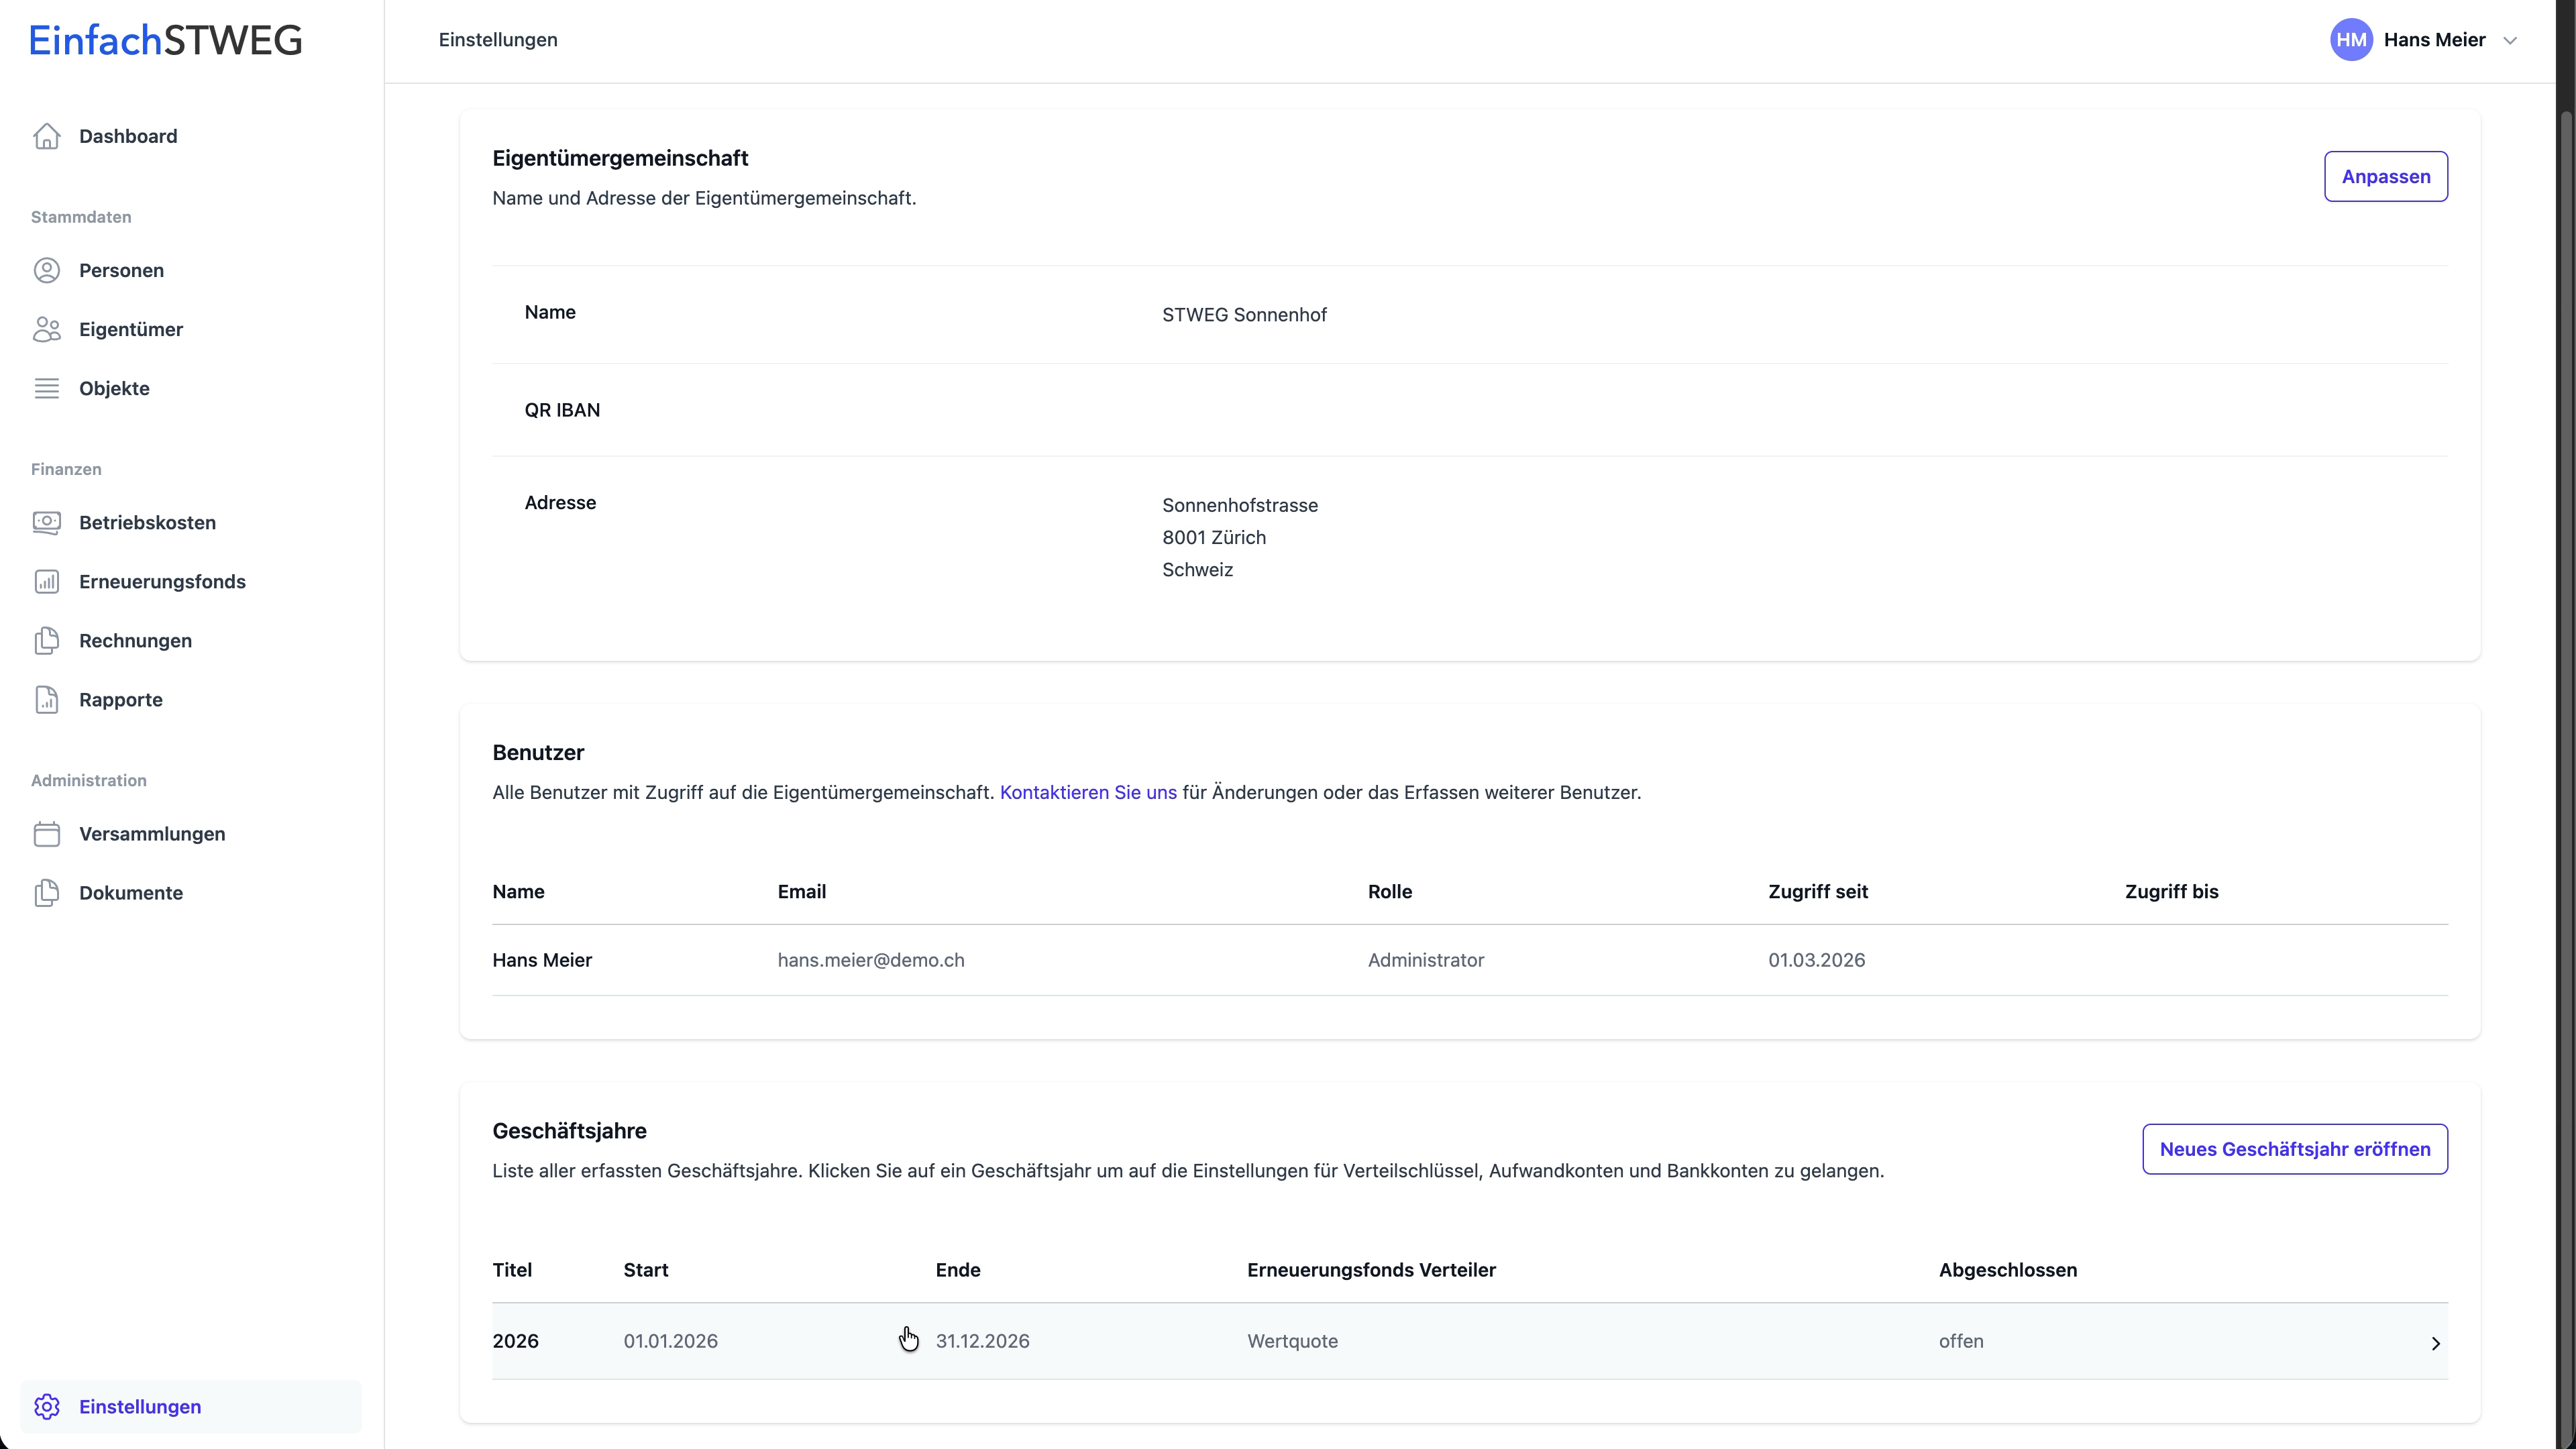Go to Dokumente in sidebar
Screen dimensions: 2576x1449
[x=131, y=892]
